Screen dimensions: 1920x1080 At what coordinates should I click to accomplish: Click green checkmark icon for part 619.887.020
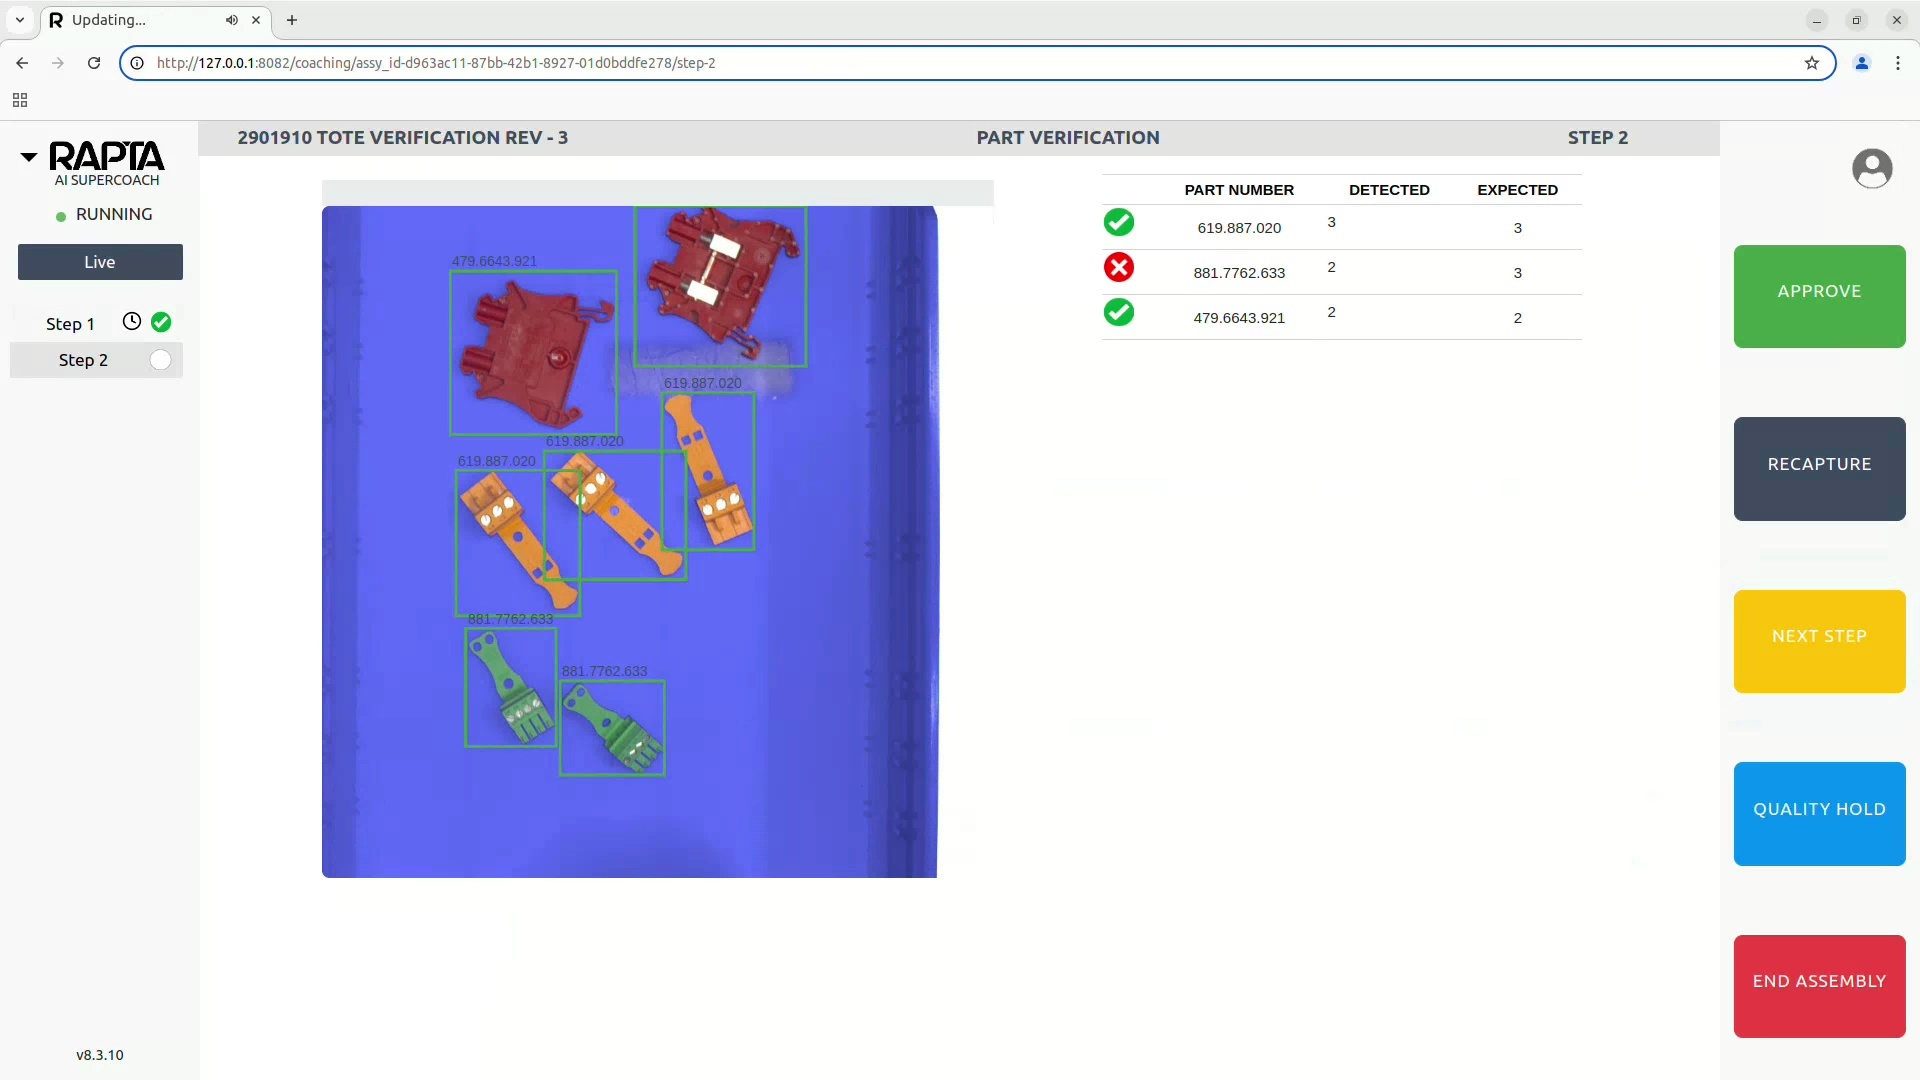click(1118, 222)
